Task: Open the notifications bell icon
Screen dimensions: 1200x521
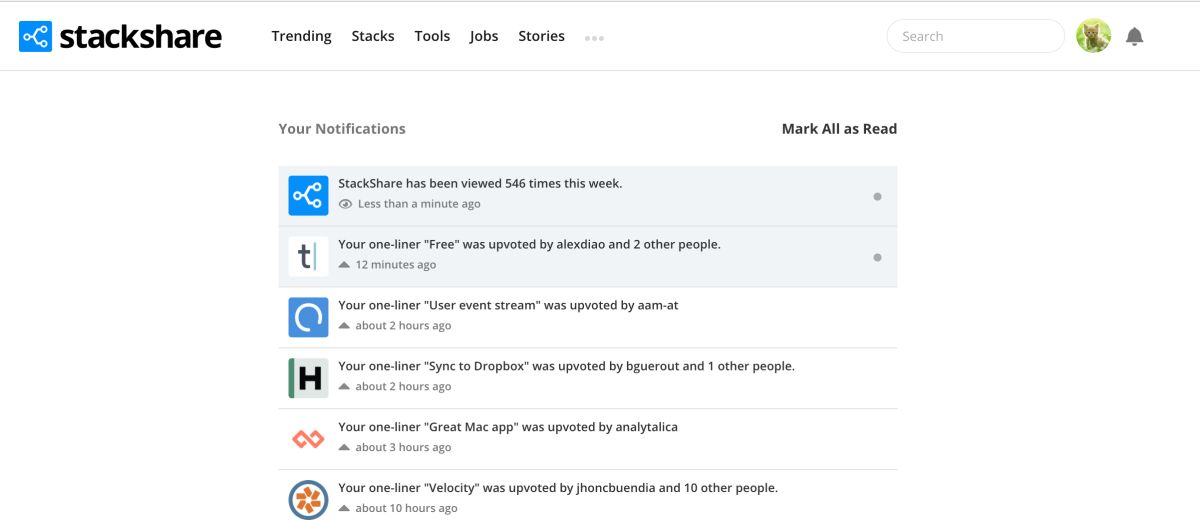Action: point(1134,37)
